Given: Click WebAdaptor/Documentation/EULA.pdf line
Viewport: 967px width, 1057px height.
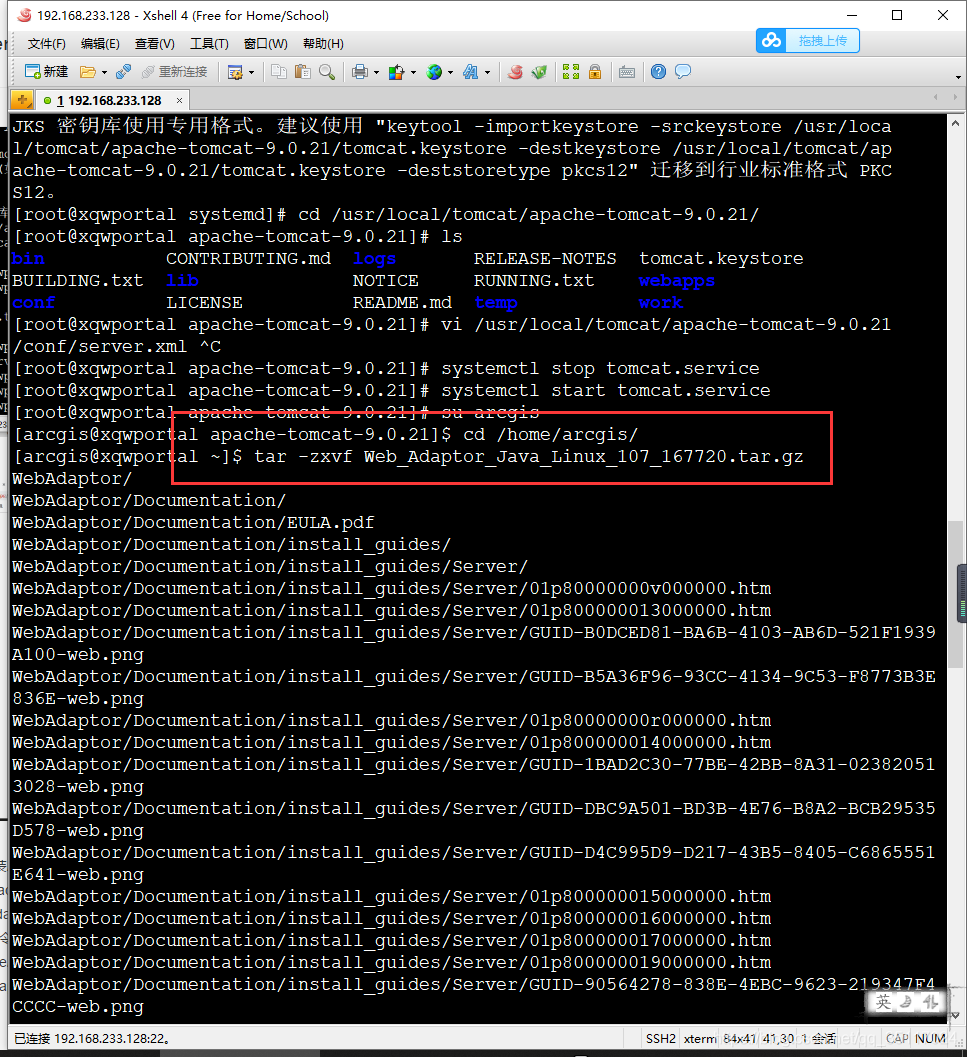Looking at the screenshot, I should point(193,522).
